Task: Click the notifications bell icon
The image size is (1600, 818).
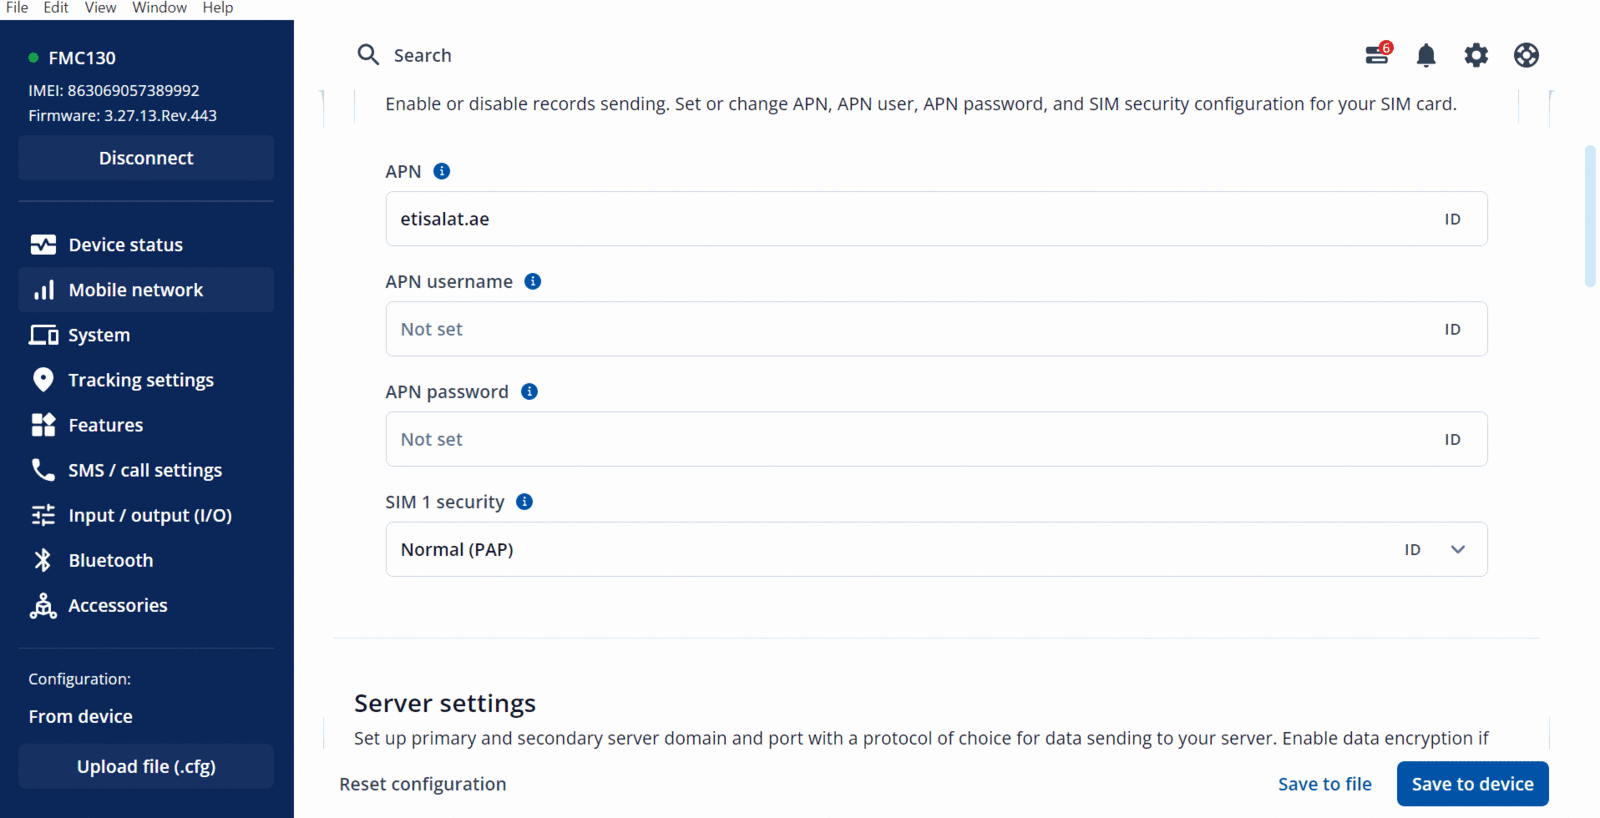Action: click(1426, 56)
